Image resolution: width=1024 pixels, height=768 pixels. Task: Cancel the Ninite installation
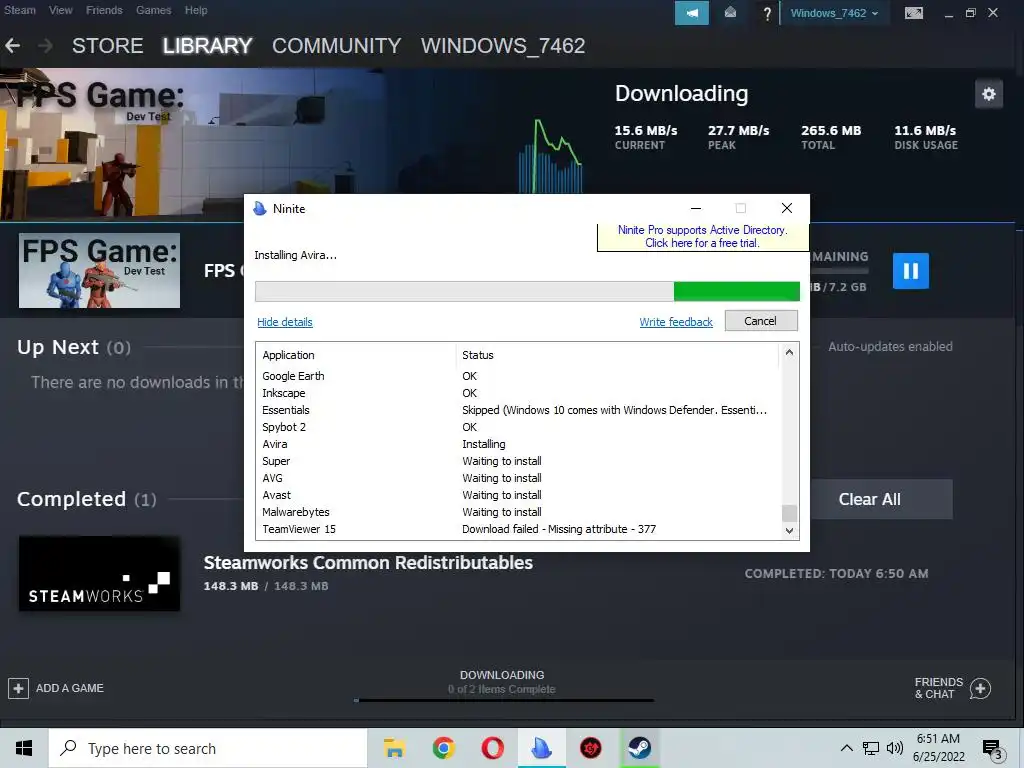click(761, 321)
